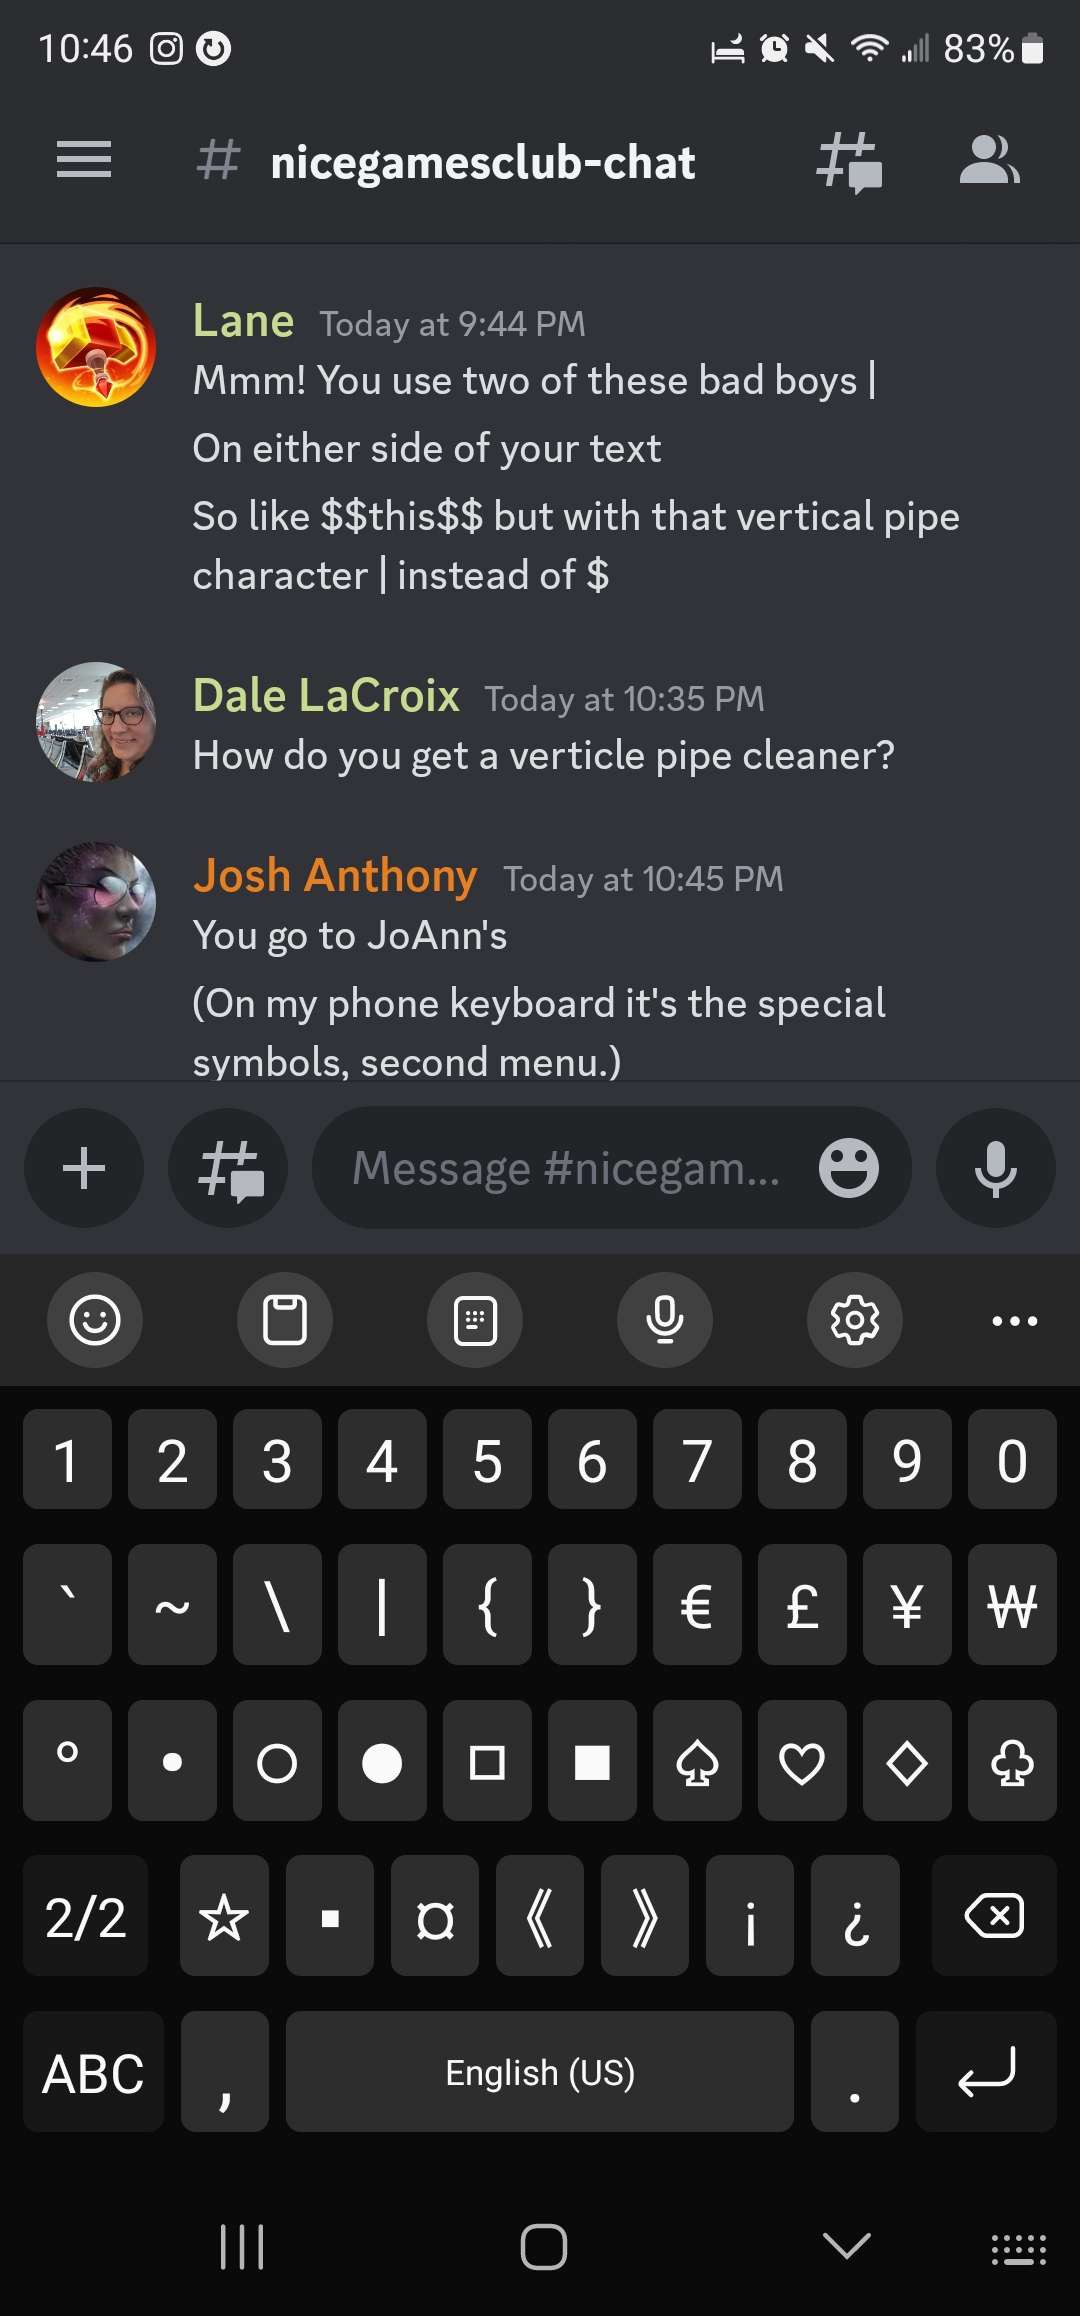Open the threads icon in the header

[849, 162]
